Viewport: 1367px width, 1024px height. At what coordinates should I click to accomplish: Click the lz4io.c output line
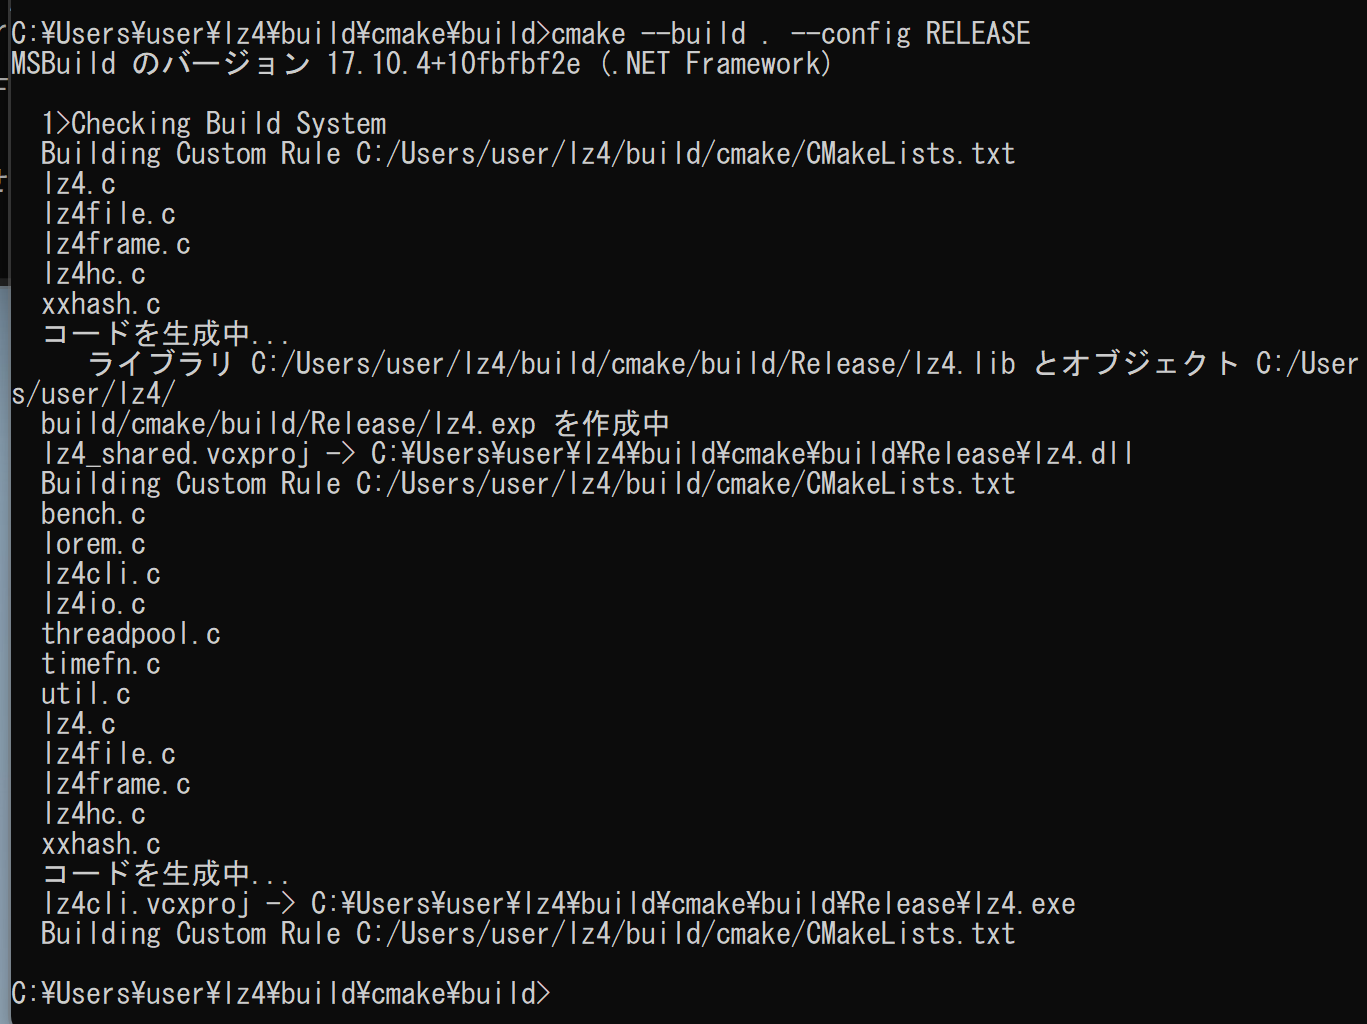94,603
